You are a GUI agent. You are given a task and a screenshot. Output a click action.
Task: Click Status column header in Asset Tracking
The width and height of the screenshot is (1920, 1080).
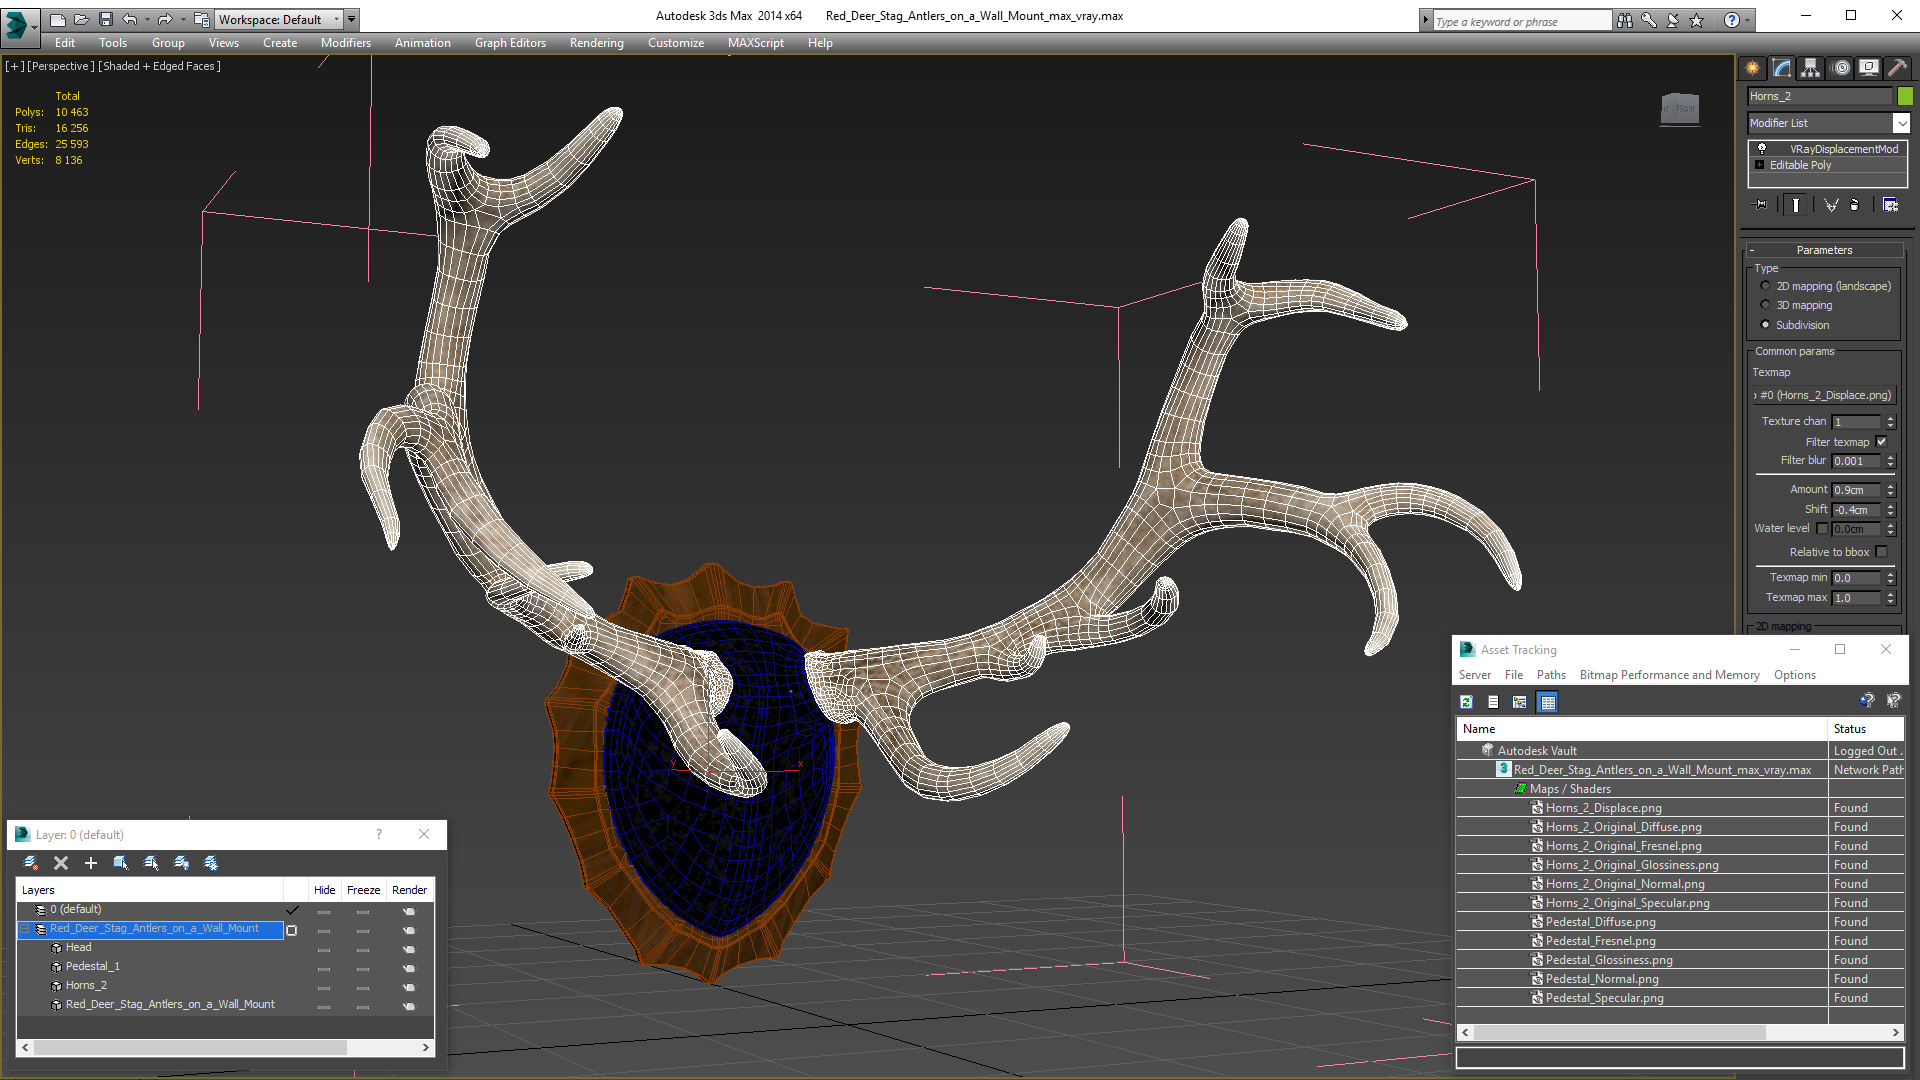tap(1865, 729)
